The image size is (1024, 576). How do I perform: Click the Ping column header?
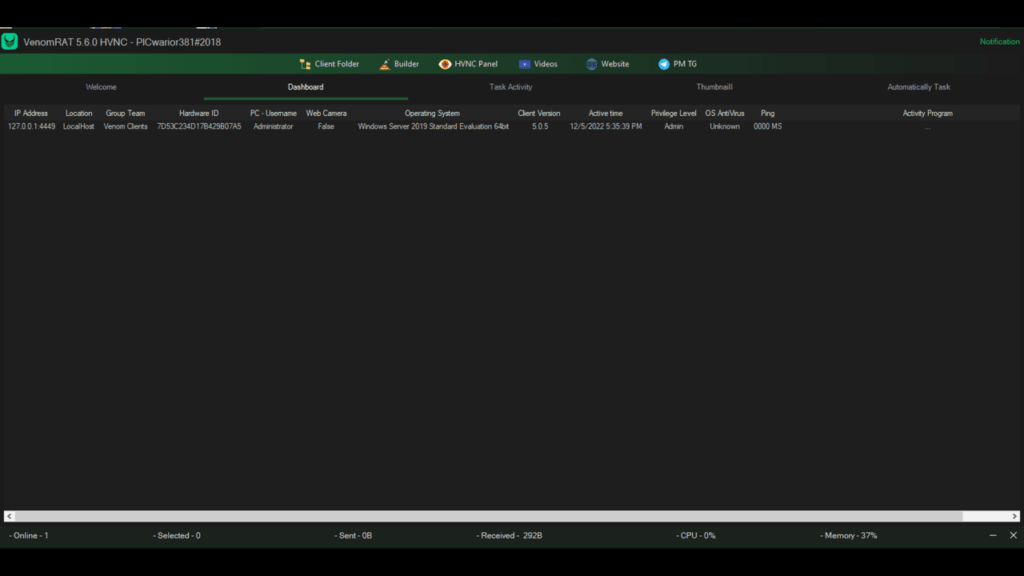click(767, 113)
